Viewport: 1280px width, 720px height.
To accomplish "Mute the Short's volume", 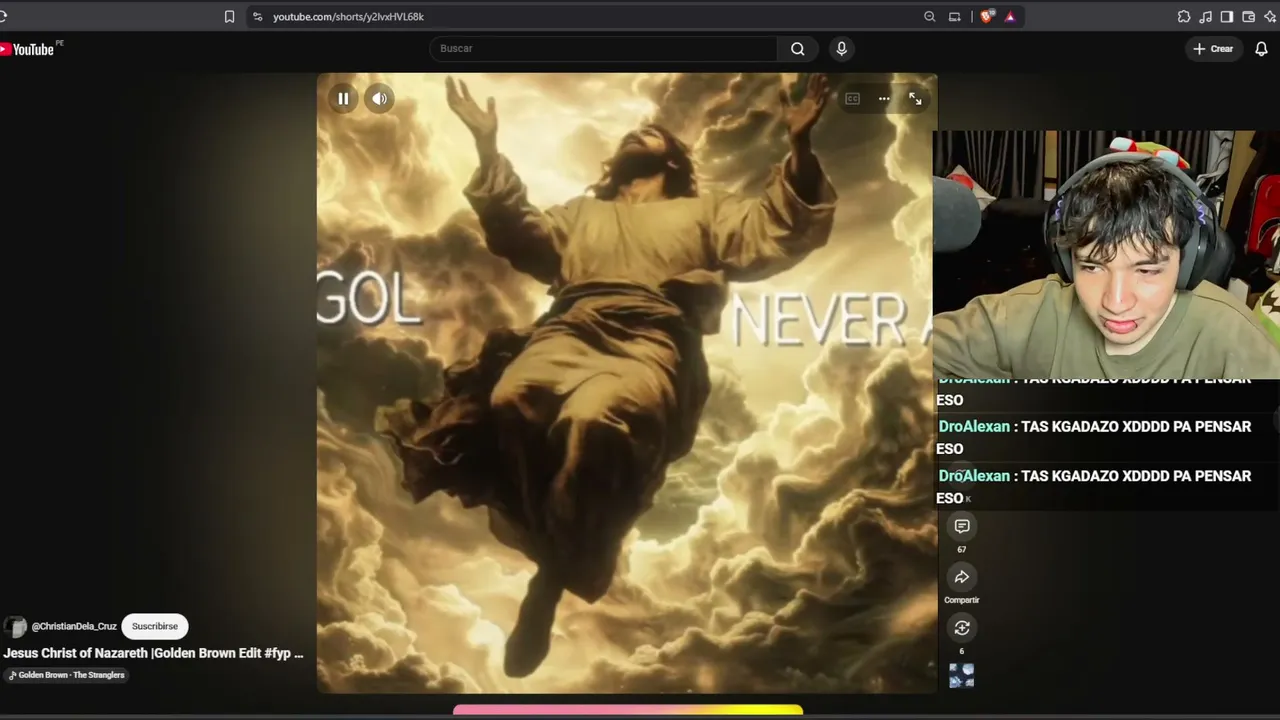I will click(380, 99).
